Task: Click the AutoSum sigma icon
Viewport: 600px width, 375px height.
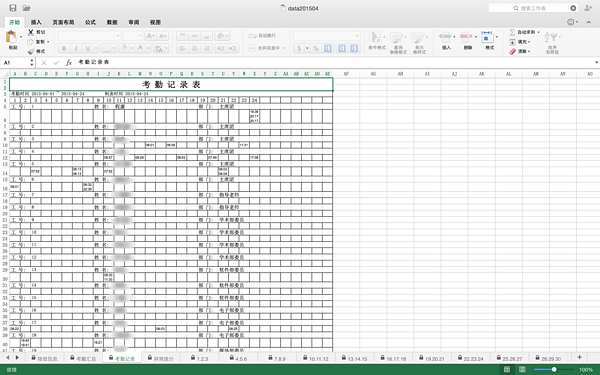Action: (512, 32)
